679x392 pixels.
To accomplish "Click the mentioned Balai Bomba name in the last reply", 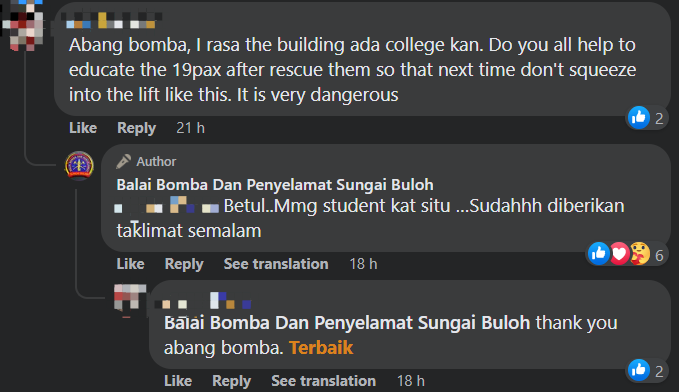I will click(x=347, y=323).
